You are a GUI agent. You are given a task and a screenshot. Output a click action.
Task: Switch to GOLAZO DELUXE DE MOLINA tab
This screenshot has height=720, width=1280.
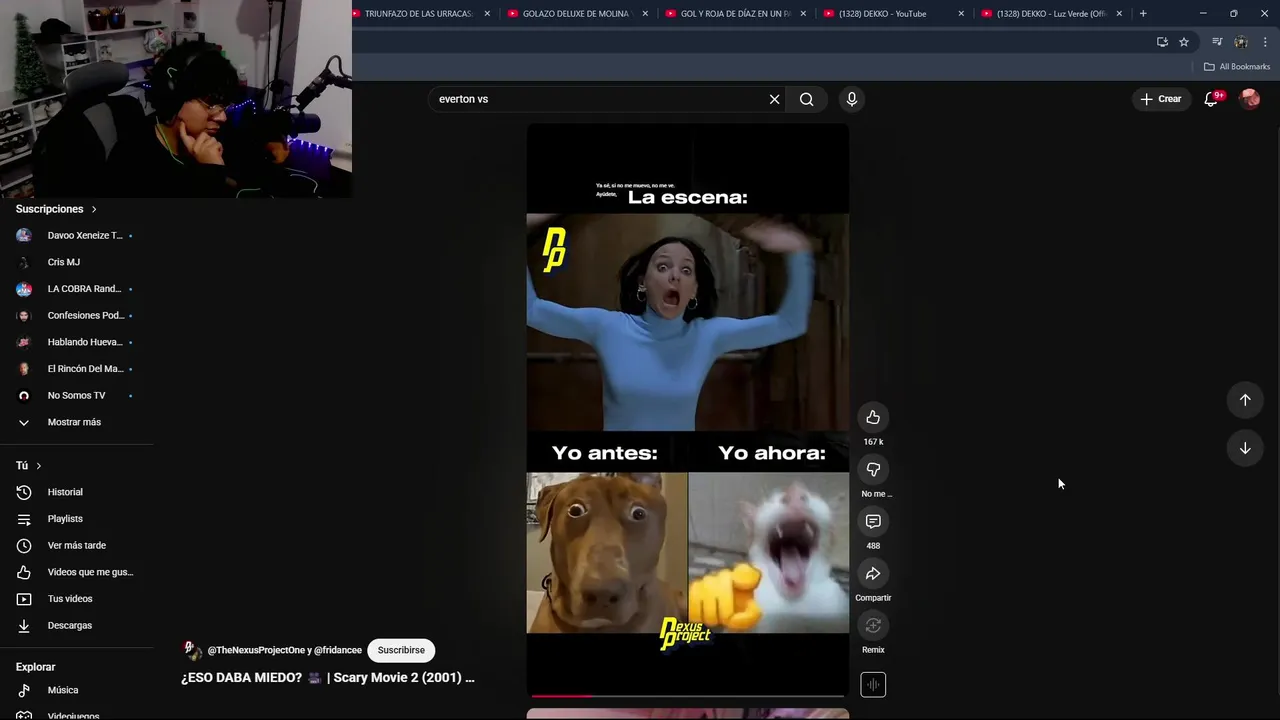577,13
